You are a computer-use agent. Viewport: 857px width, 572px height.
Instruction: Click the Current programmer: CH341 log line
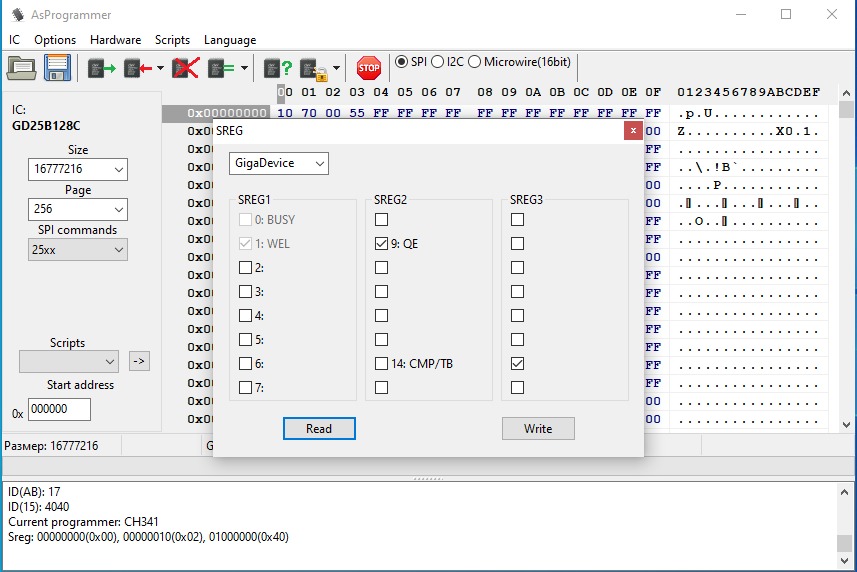[x=83, y=522]
